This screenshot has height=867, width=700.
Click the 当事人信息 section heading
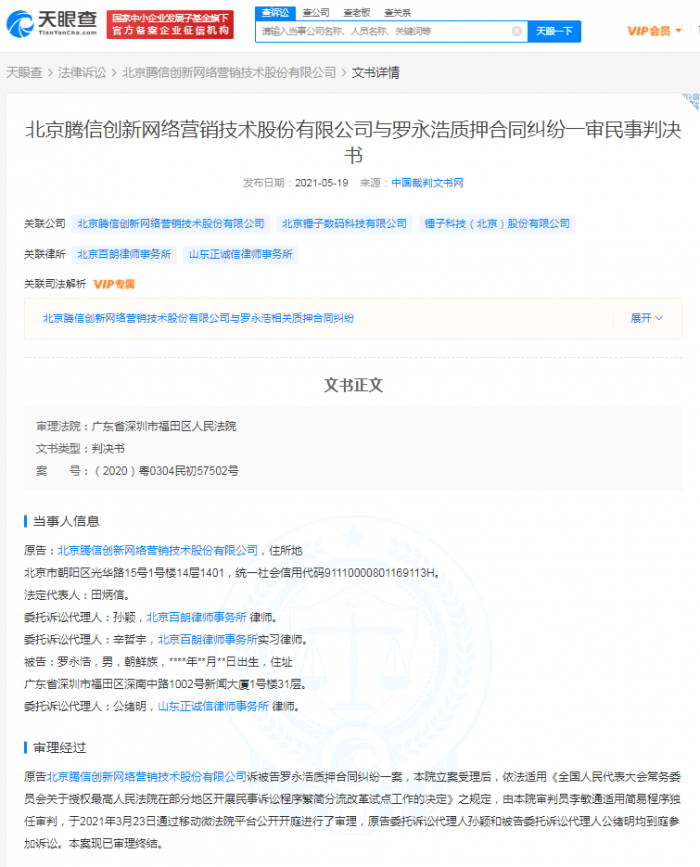(x=66, y=521)
